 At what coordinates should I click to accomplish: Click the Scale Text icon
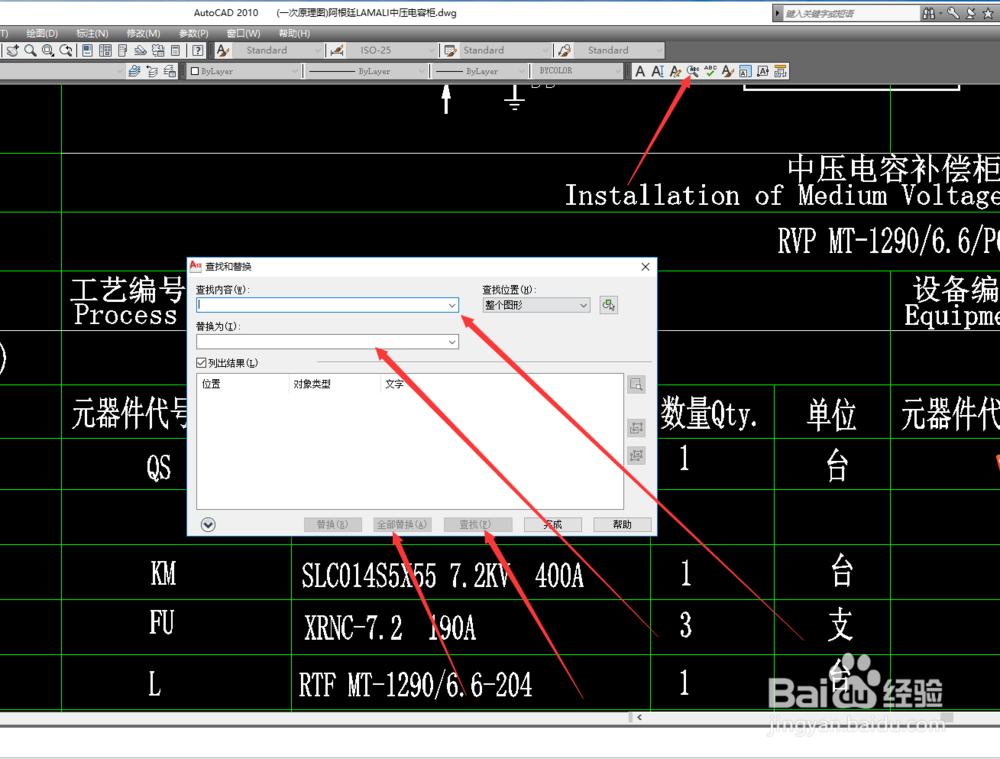[745, 71]
